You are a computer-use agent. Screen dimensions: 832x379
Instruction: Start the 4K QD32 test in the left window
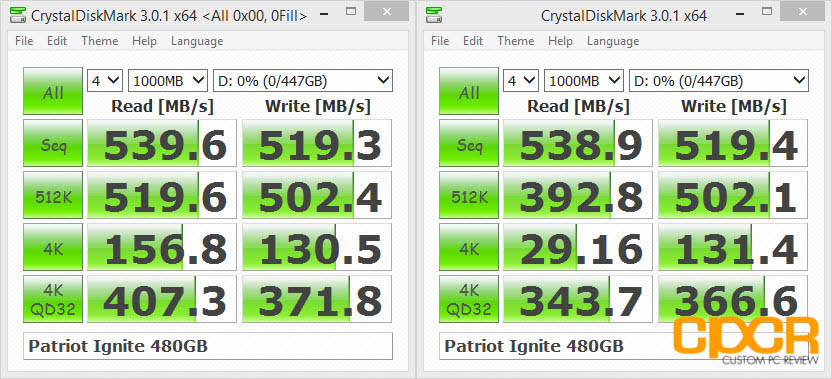tap(53, 299)
